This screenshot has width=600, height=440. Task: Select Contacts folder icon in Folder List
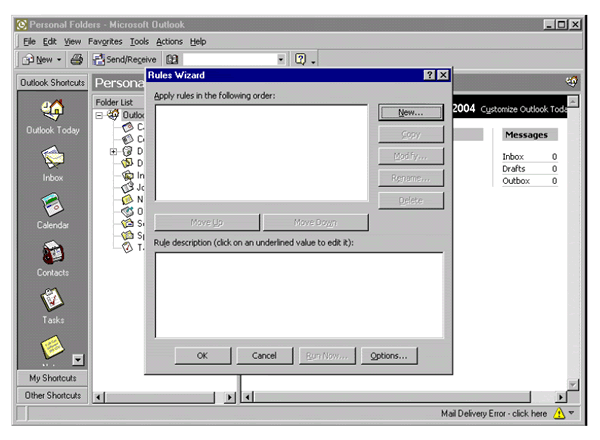(x=127, y=139)
